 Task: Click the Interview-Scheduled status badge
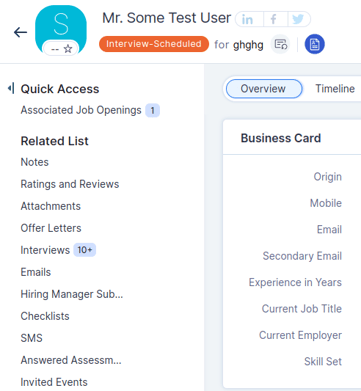click(x=154, y=44)
